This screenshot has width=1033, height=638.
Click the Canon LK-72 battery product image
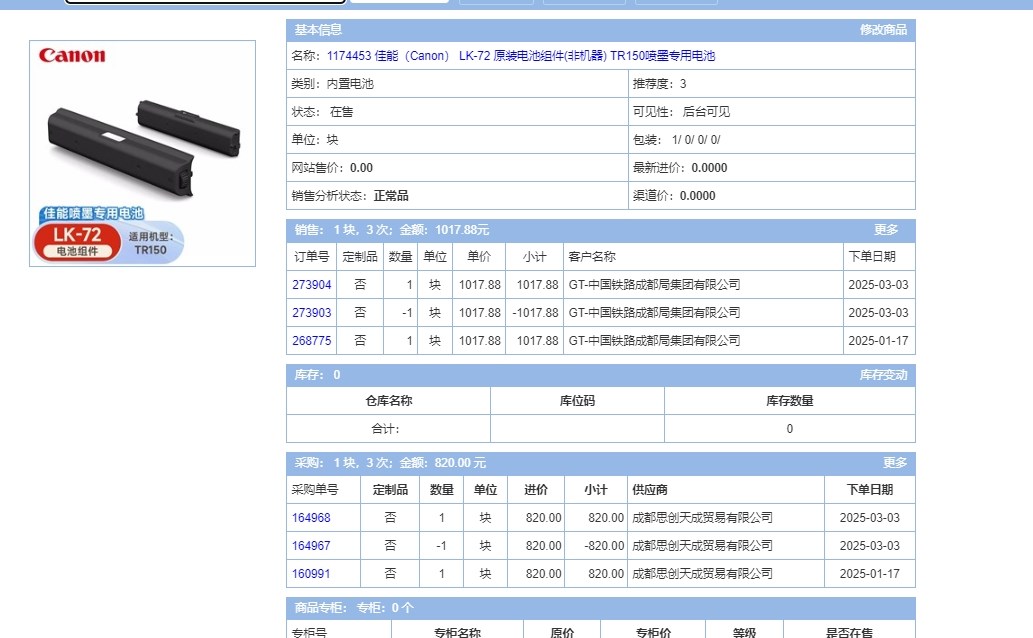click(x=142, y=154)
